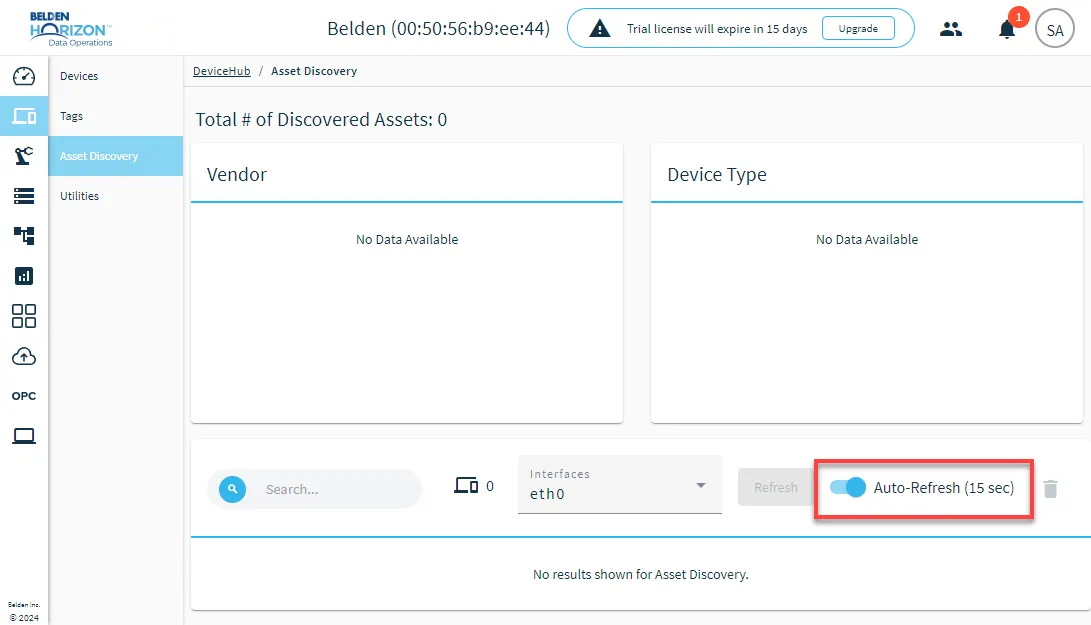1091x625 pixels.
Task: Click the stacked list icon in sidebar
Action: pyautogui.click(x=24, y=196)
